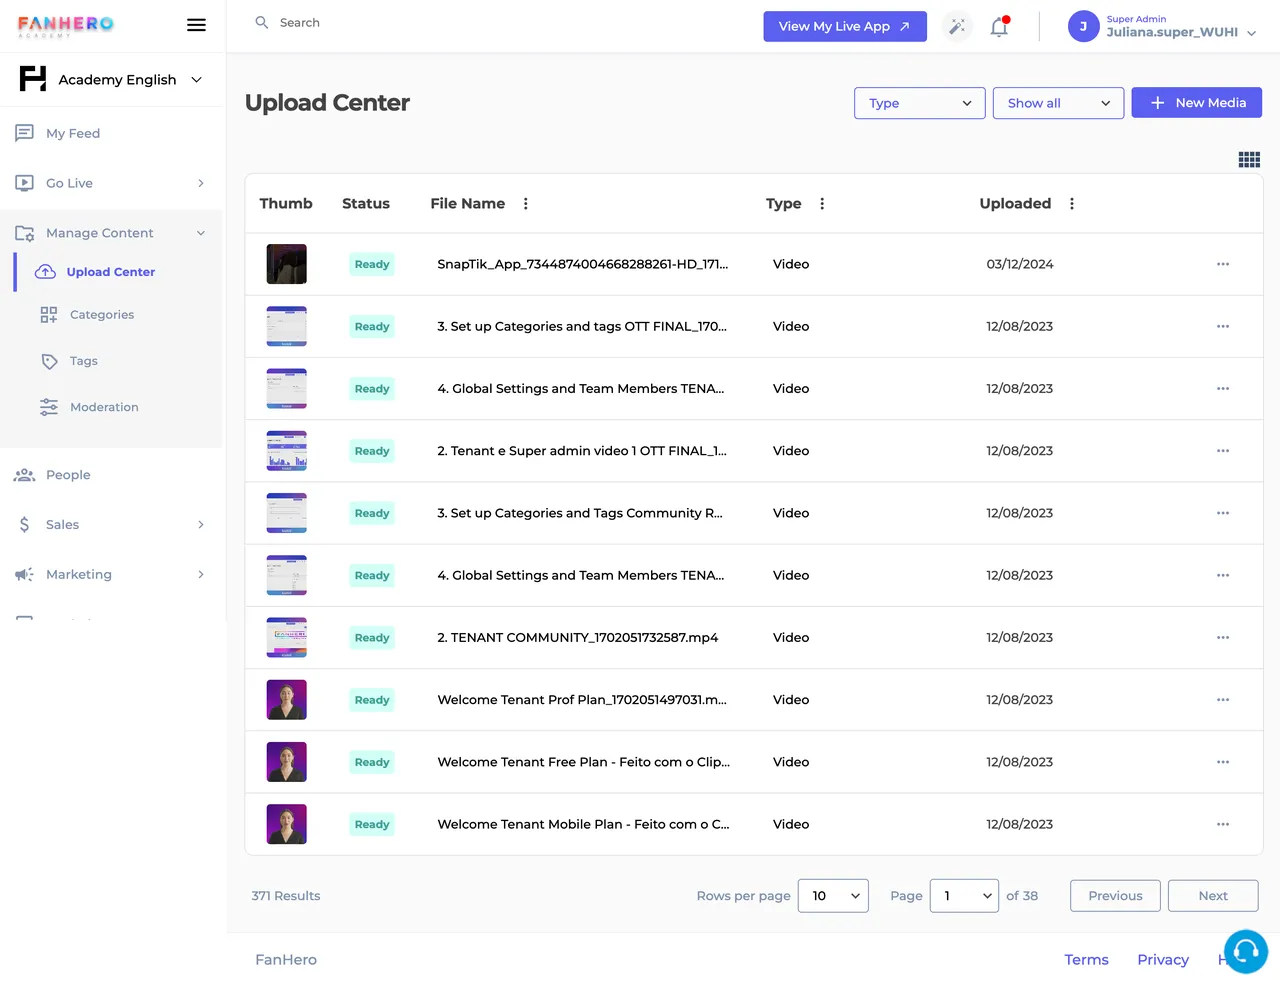This screenshot has width=1280, height=986.
Task: Click the Status column header
Action: tap(366, 203)
